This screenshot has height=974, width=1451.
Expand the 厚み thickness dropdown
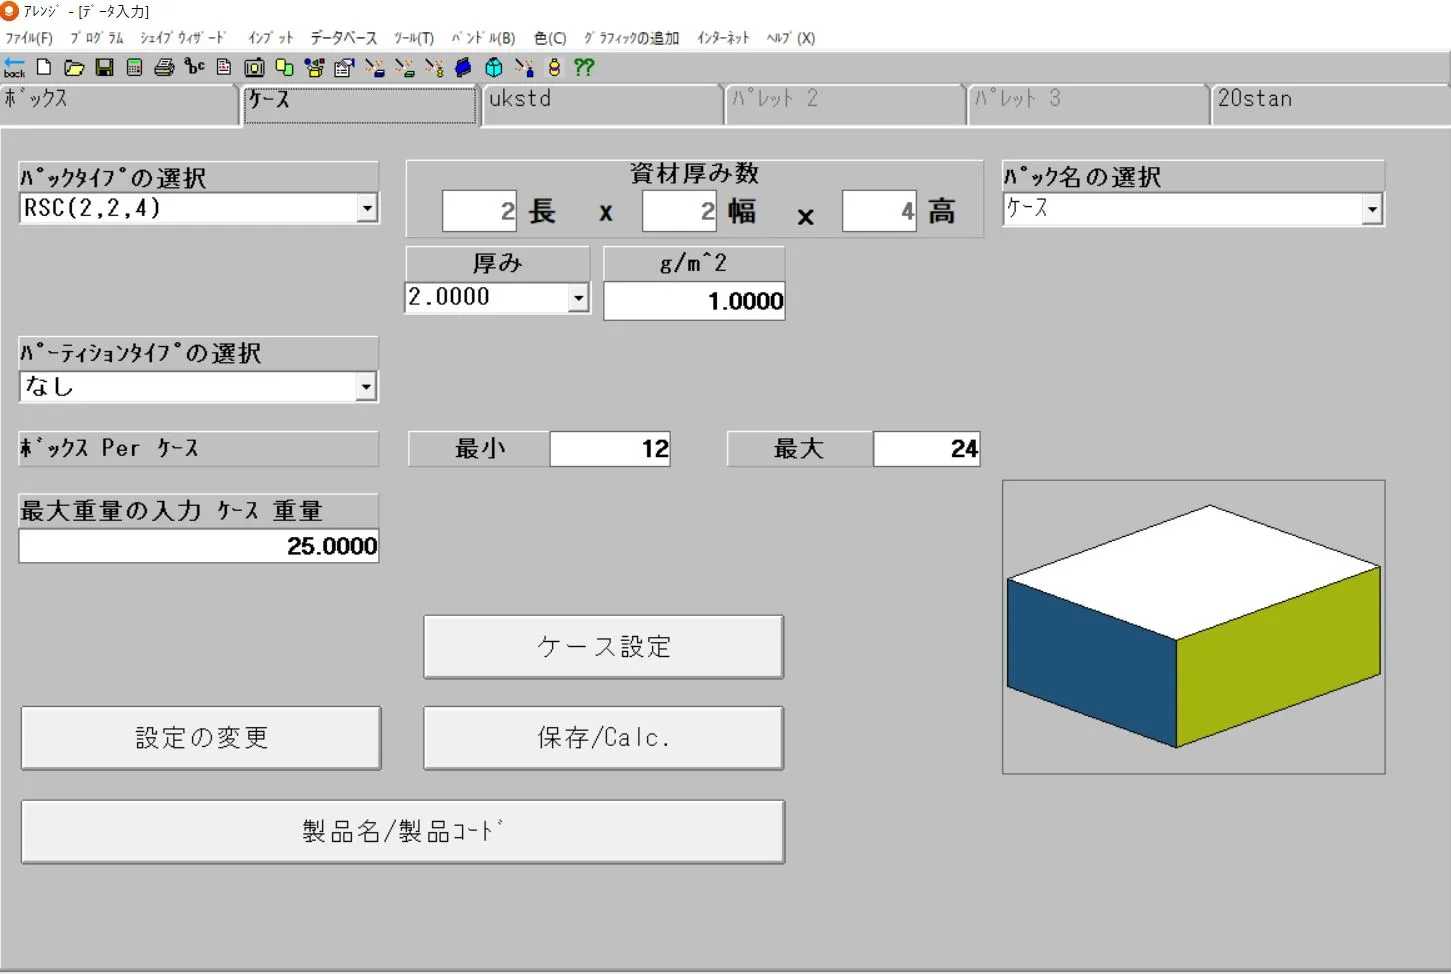click(578, 297)
